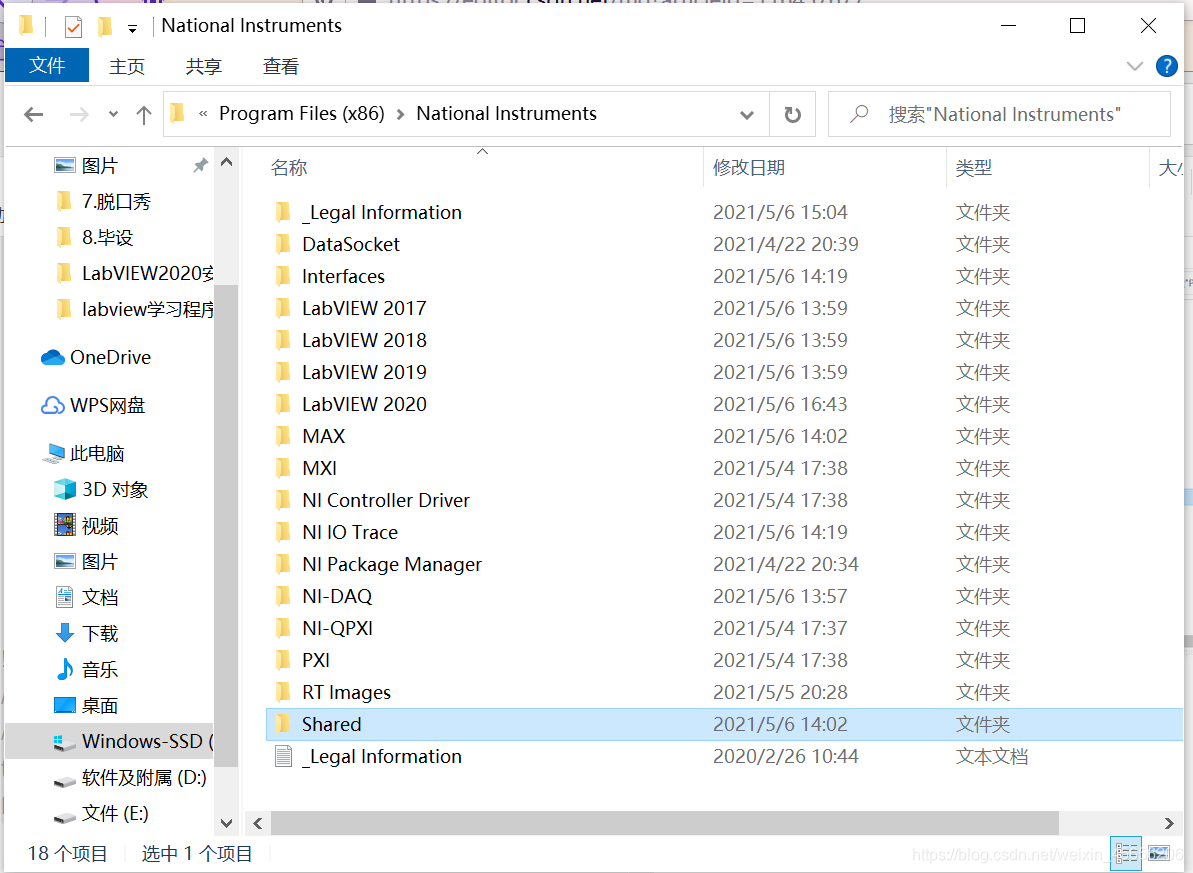
Task: Sort by the 修改日期 column header
Action: tap(749, 167)
